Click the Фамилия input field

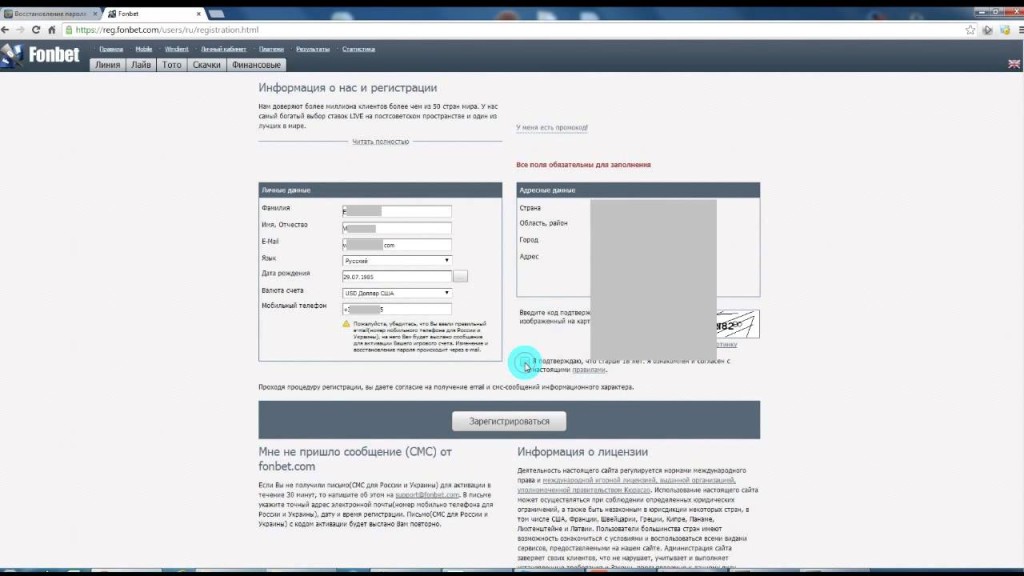pyautogui.click(x=396, y=211)
